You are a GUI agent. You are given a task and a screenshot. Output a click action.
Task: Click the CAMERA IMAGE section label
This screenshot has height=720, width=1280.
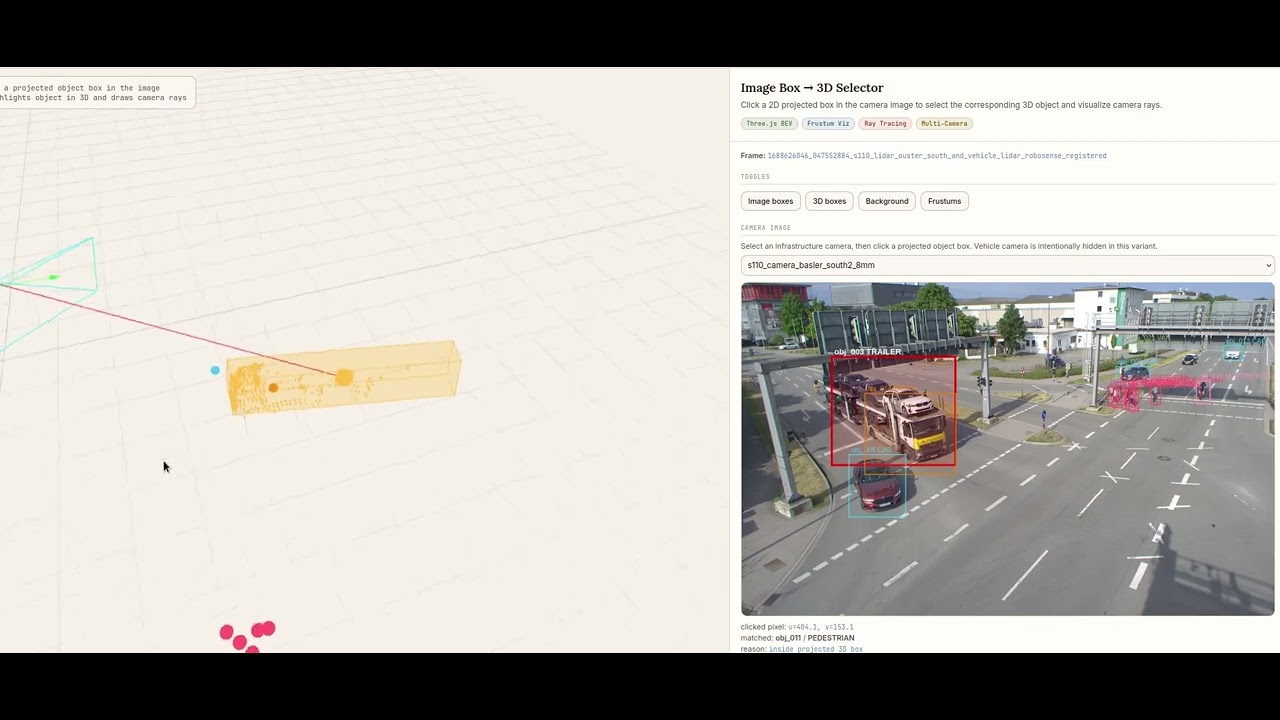(766, 228)
